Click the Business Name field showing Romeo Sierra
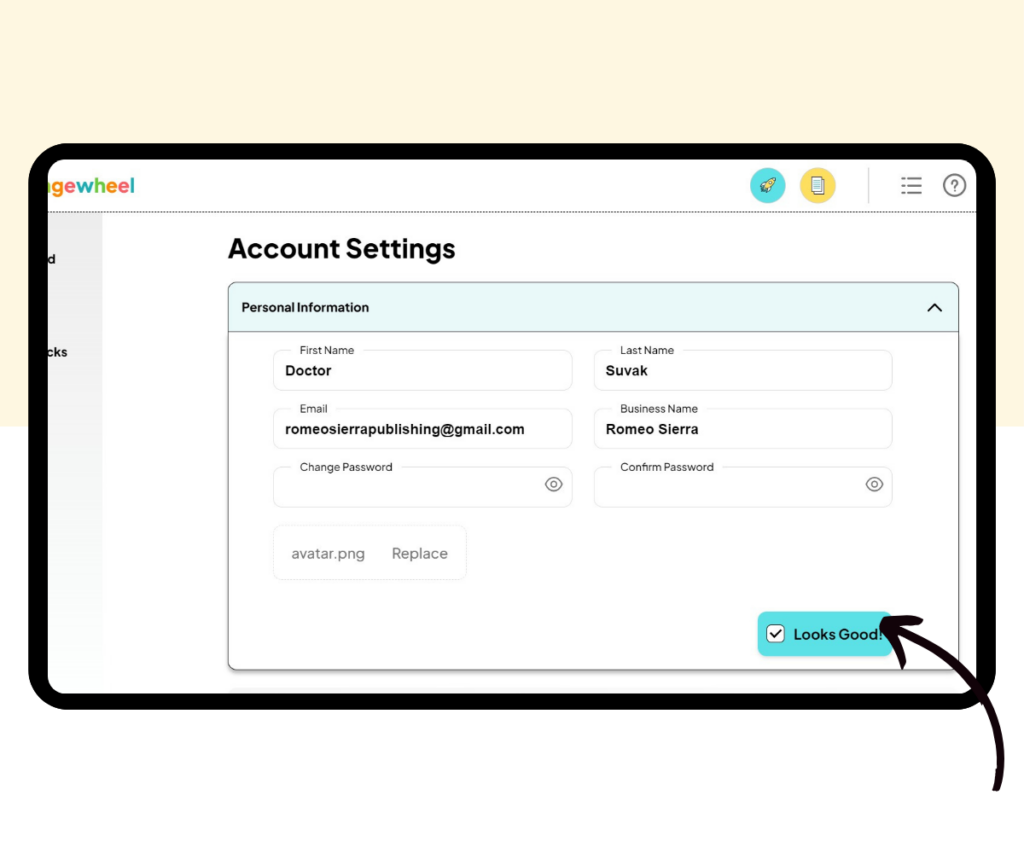Screen dimensions: 1024x853 (x=742, y=429)
